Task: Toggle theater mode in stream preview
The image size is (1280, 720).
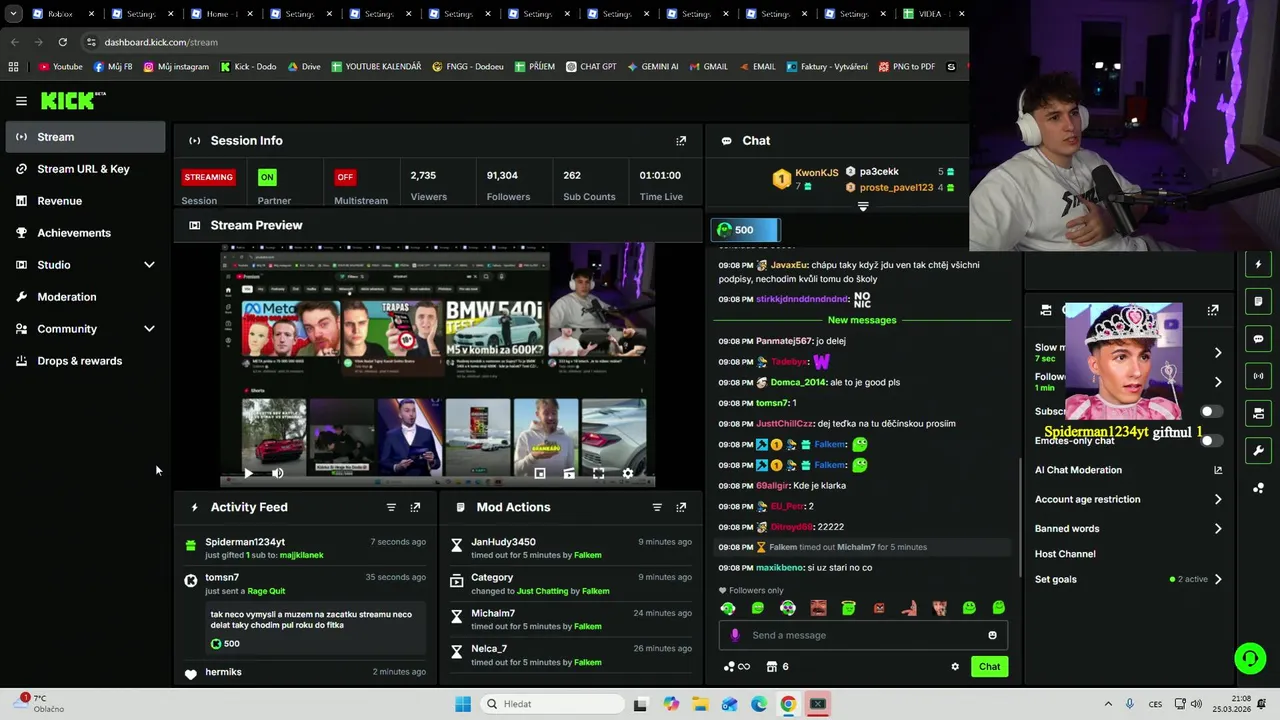Action: (x=569, y=473)
